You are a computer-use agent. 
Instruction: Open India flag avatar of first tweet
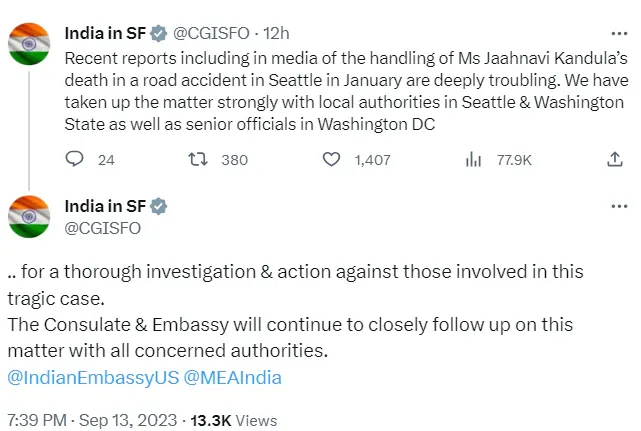click(29, 44)
